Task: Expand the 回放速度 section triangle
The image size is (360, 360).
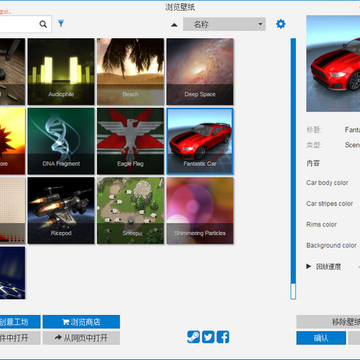Action: (309, 266)
